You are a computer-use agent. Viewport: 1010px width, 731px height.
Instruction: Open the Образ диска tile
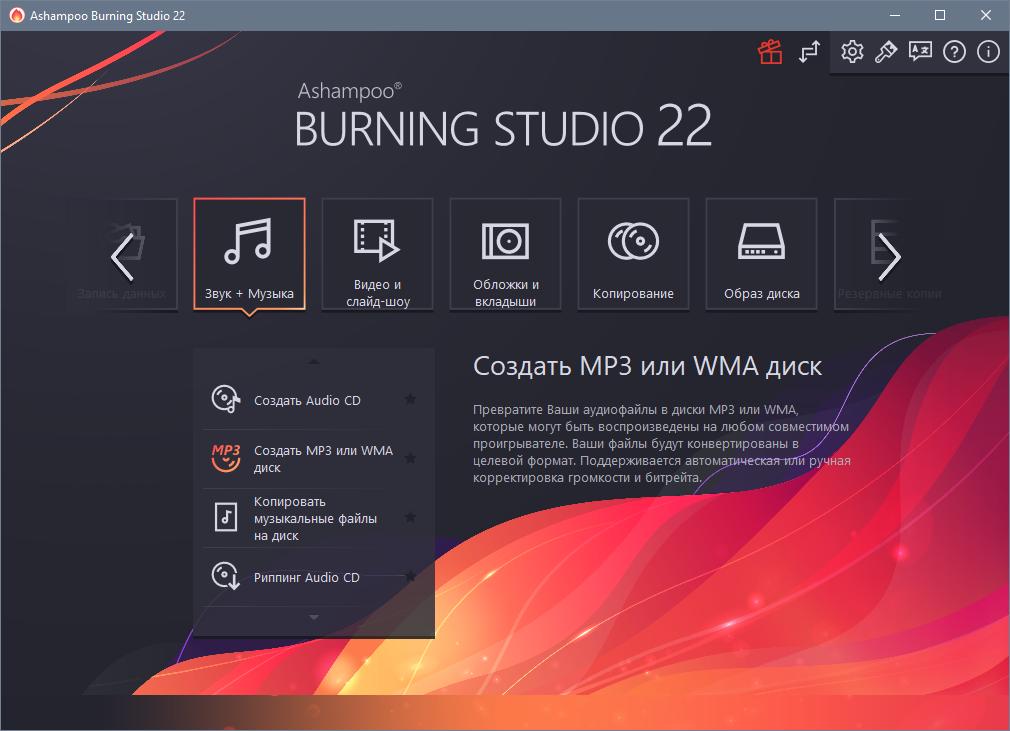pos(761,254)
